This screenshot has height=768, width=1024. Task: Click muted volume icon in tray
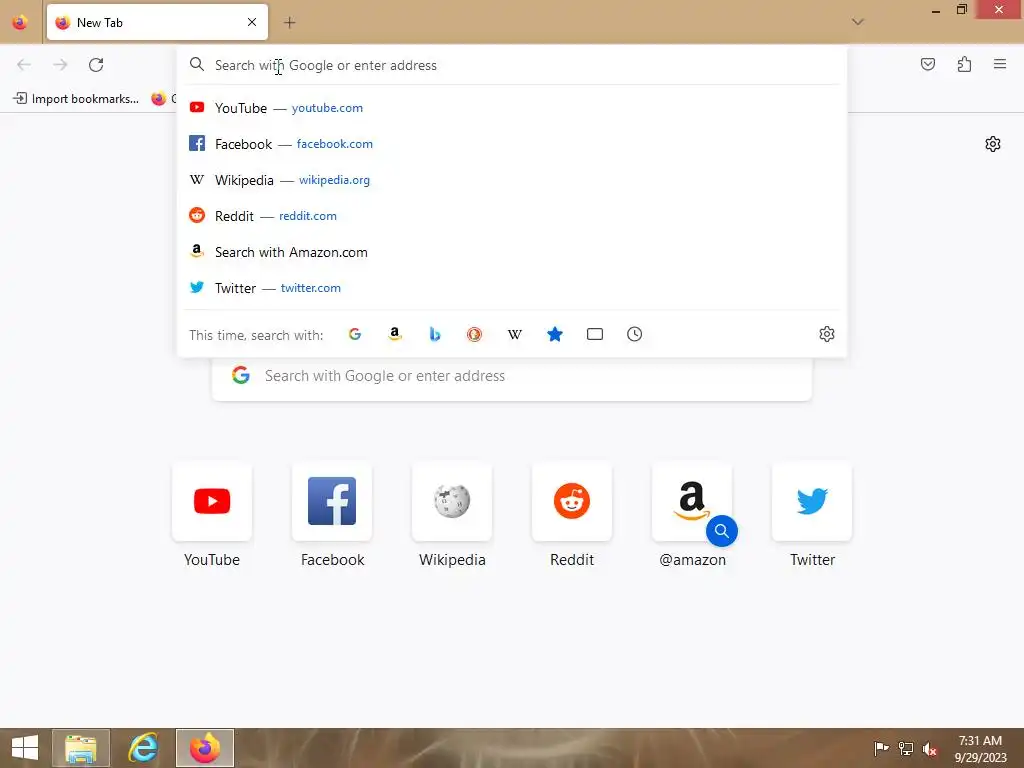930,748
